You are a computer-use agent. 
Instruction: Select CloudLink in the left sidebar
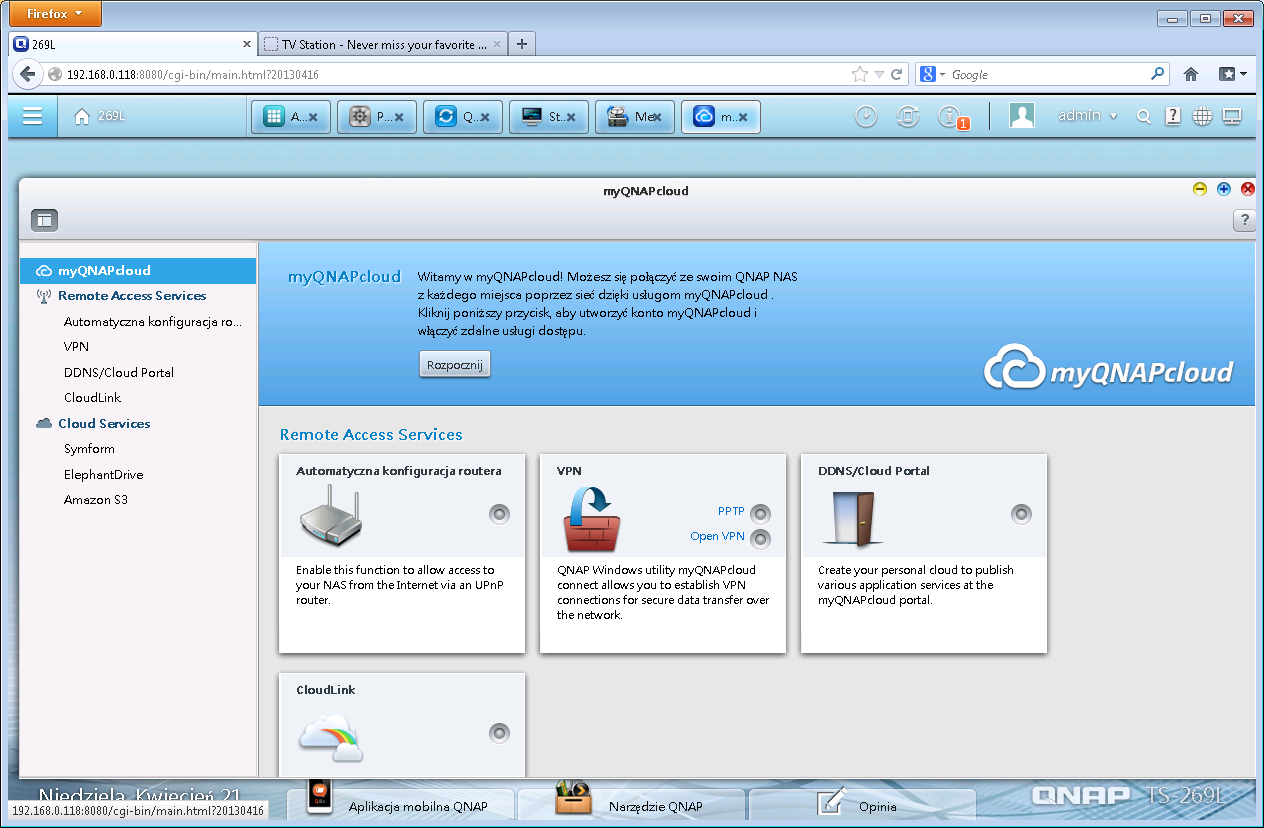click(92, 398)
